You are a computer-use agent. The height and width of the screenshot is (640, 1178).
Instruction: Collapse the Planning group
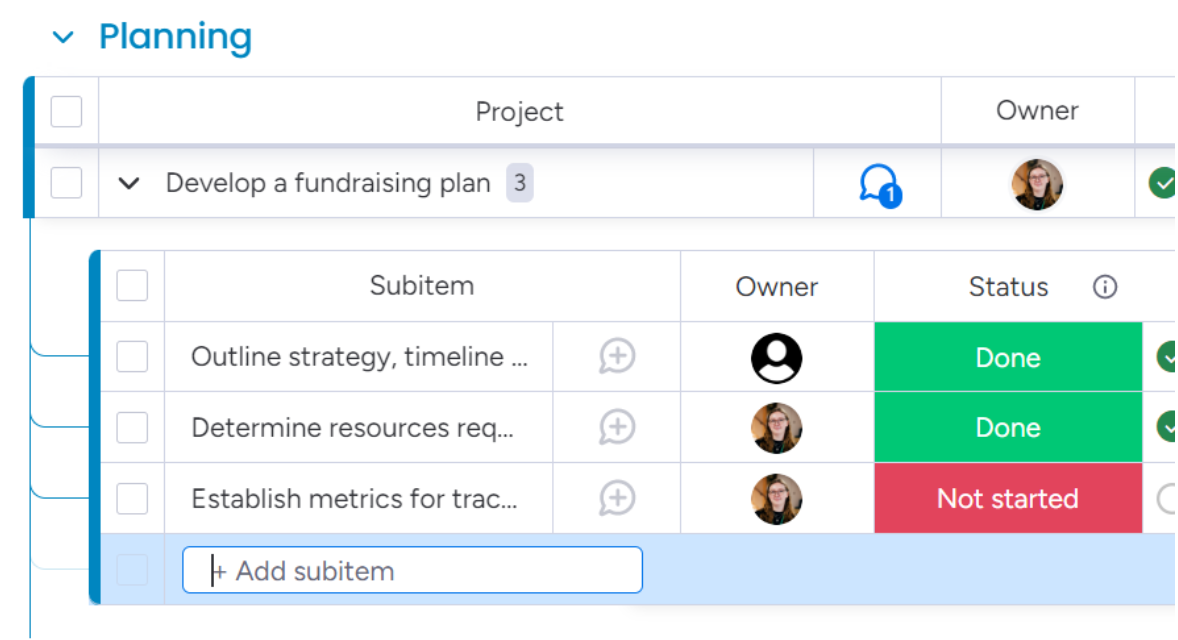[x=63, y=36]
